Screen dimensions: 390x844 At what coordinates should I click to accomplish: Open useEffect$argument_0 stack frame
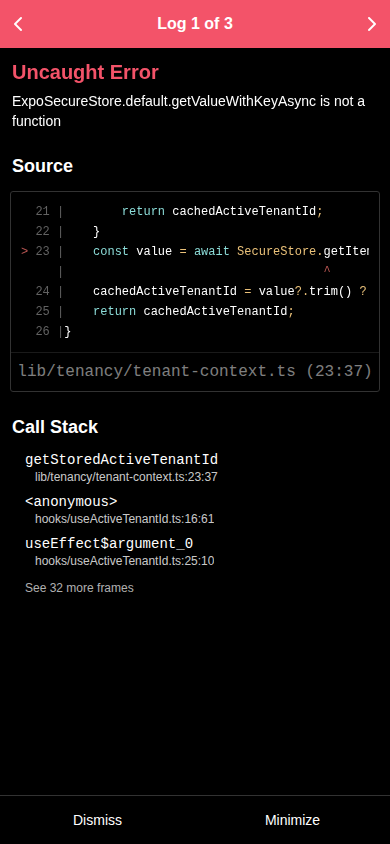click(x=119, y=551)
